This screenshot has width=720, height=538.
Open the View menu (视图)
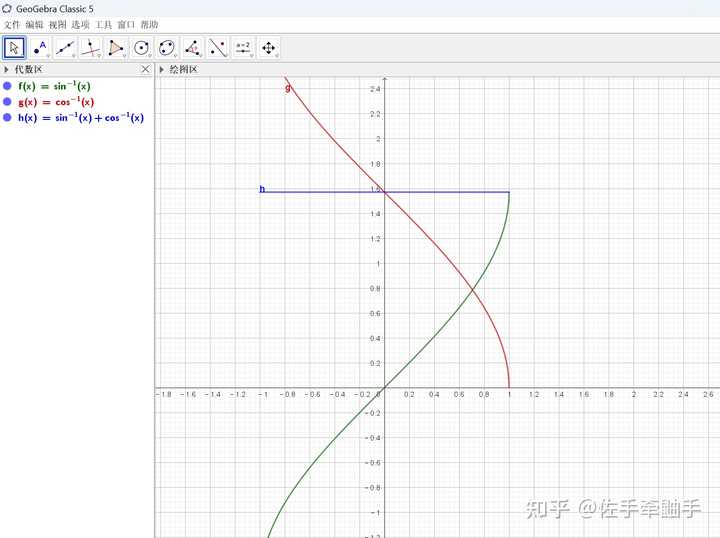point(57,25)
